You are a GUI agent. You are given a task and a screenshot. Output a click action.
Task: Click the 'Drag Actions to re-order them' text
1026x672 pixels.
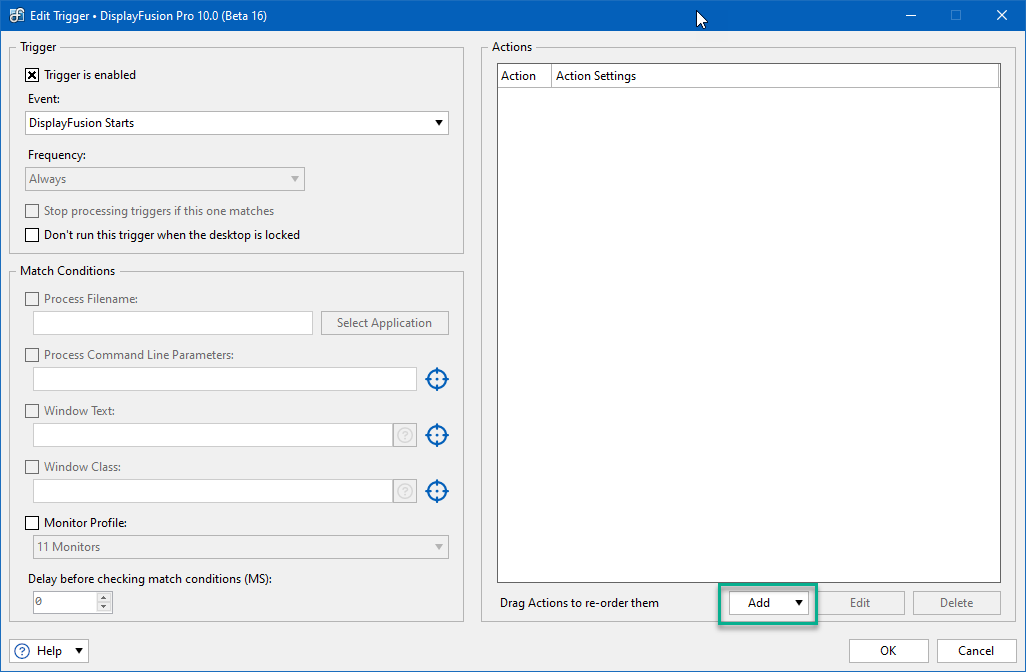coord(579,603)
